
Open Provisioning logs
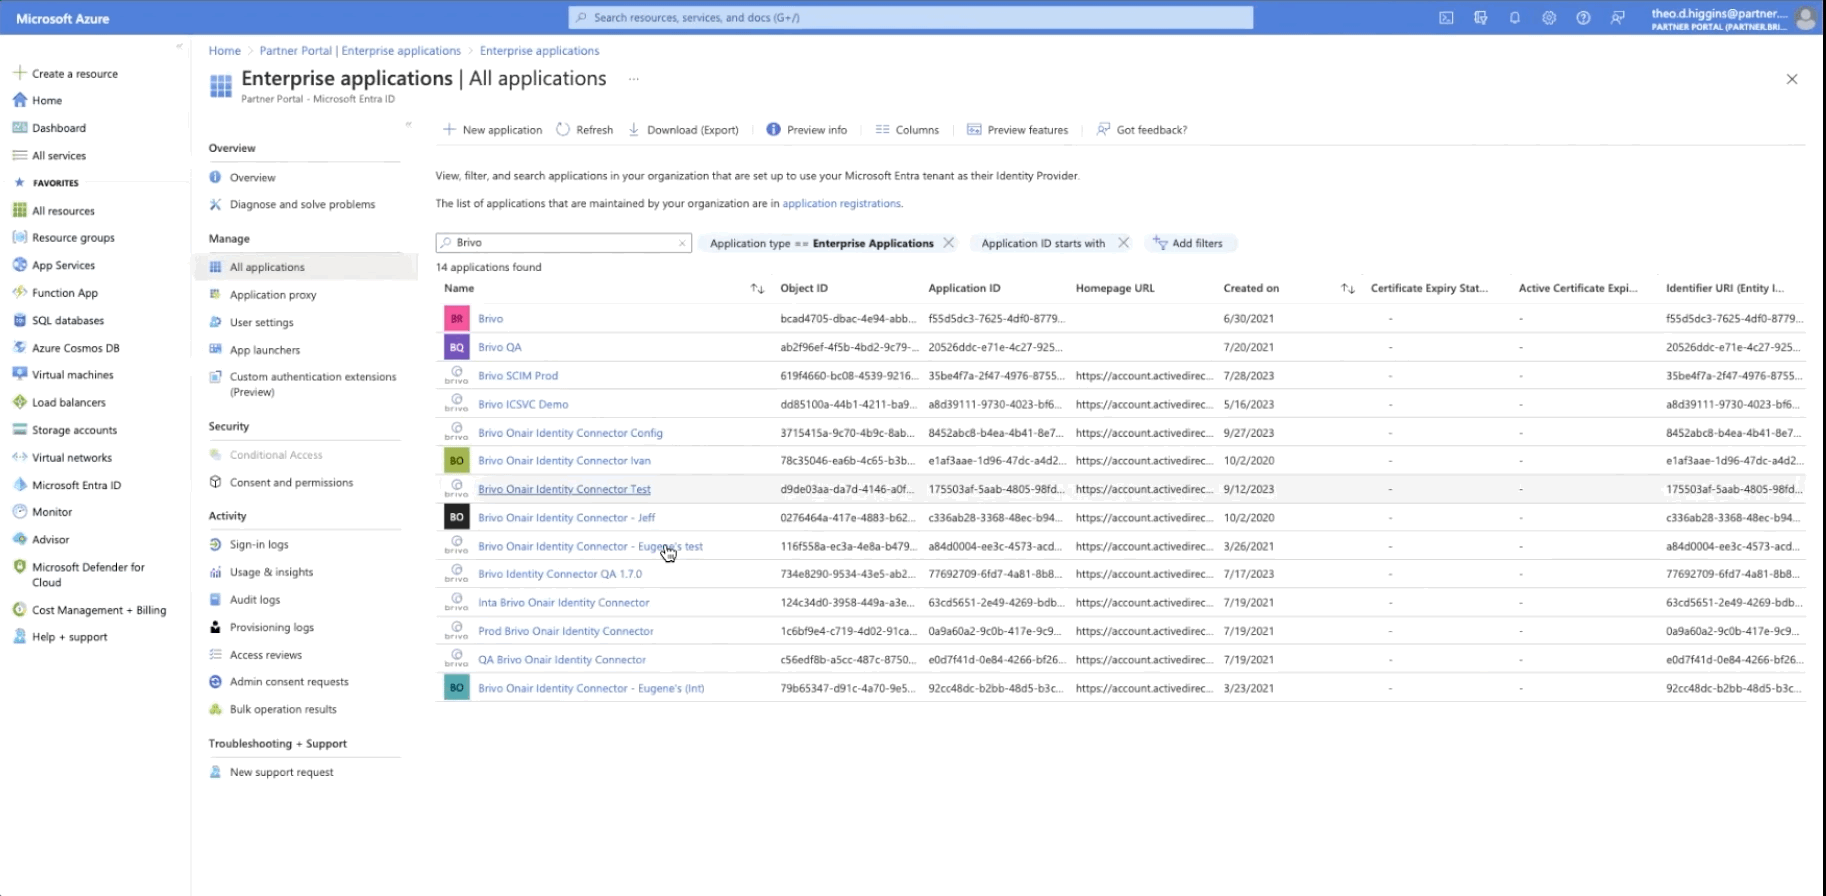pyautogui.click(x=272, y=627)
